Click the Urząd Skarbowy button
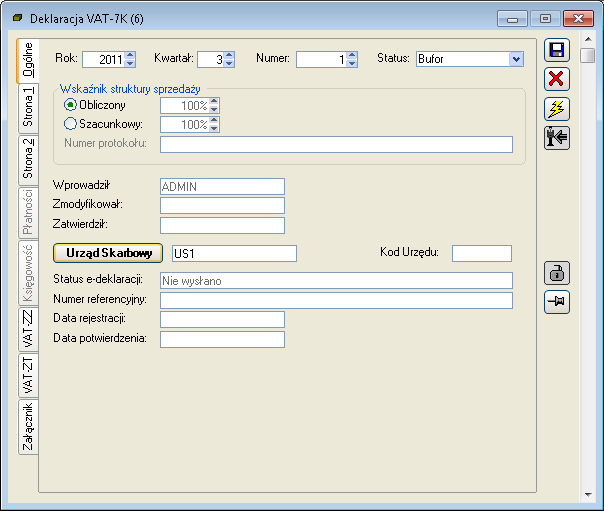This screenshot has height=511, width=604. tap(108, 253)
